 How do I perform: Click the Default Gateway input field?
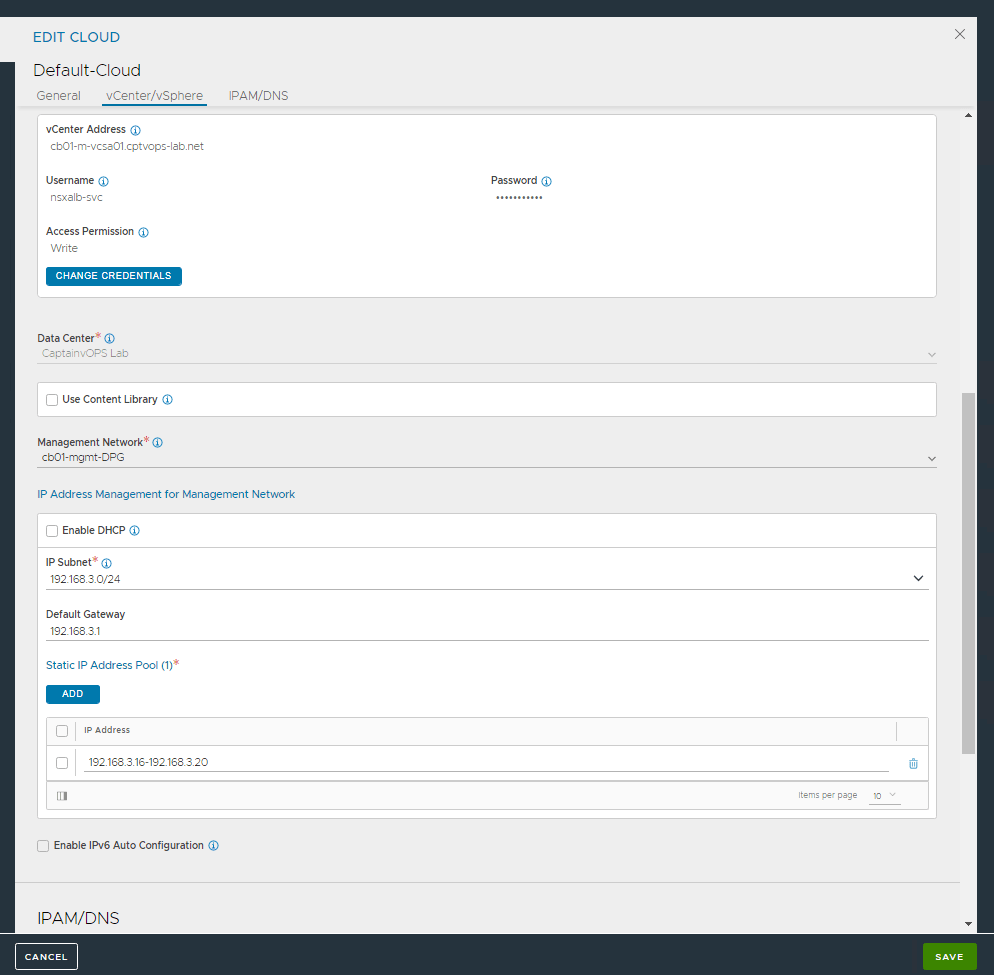[486, 632]
